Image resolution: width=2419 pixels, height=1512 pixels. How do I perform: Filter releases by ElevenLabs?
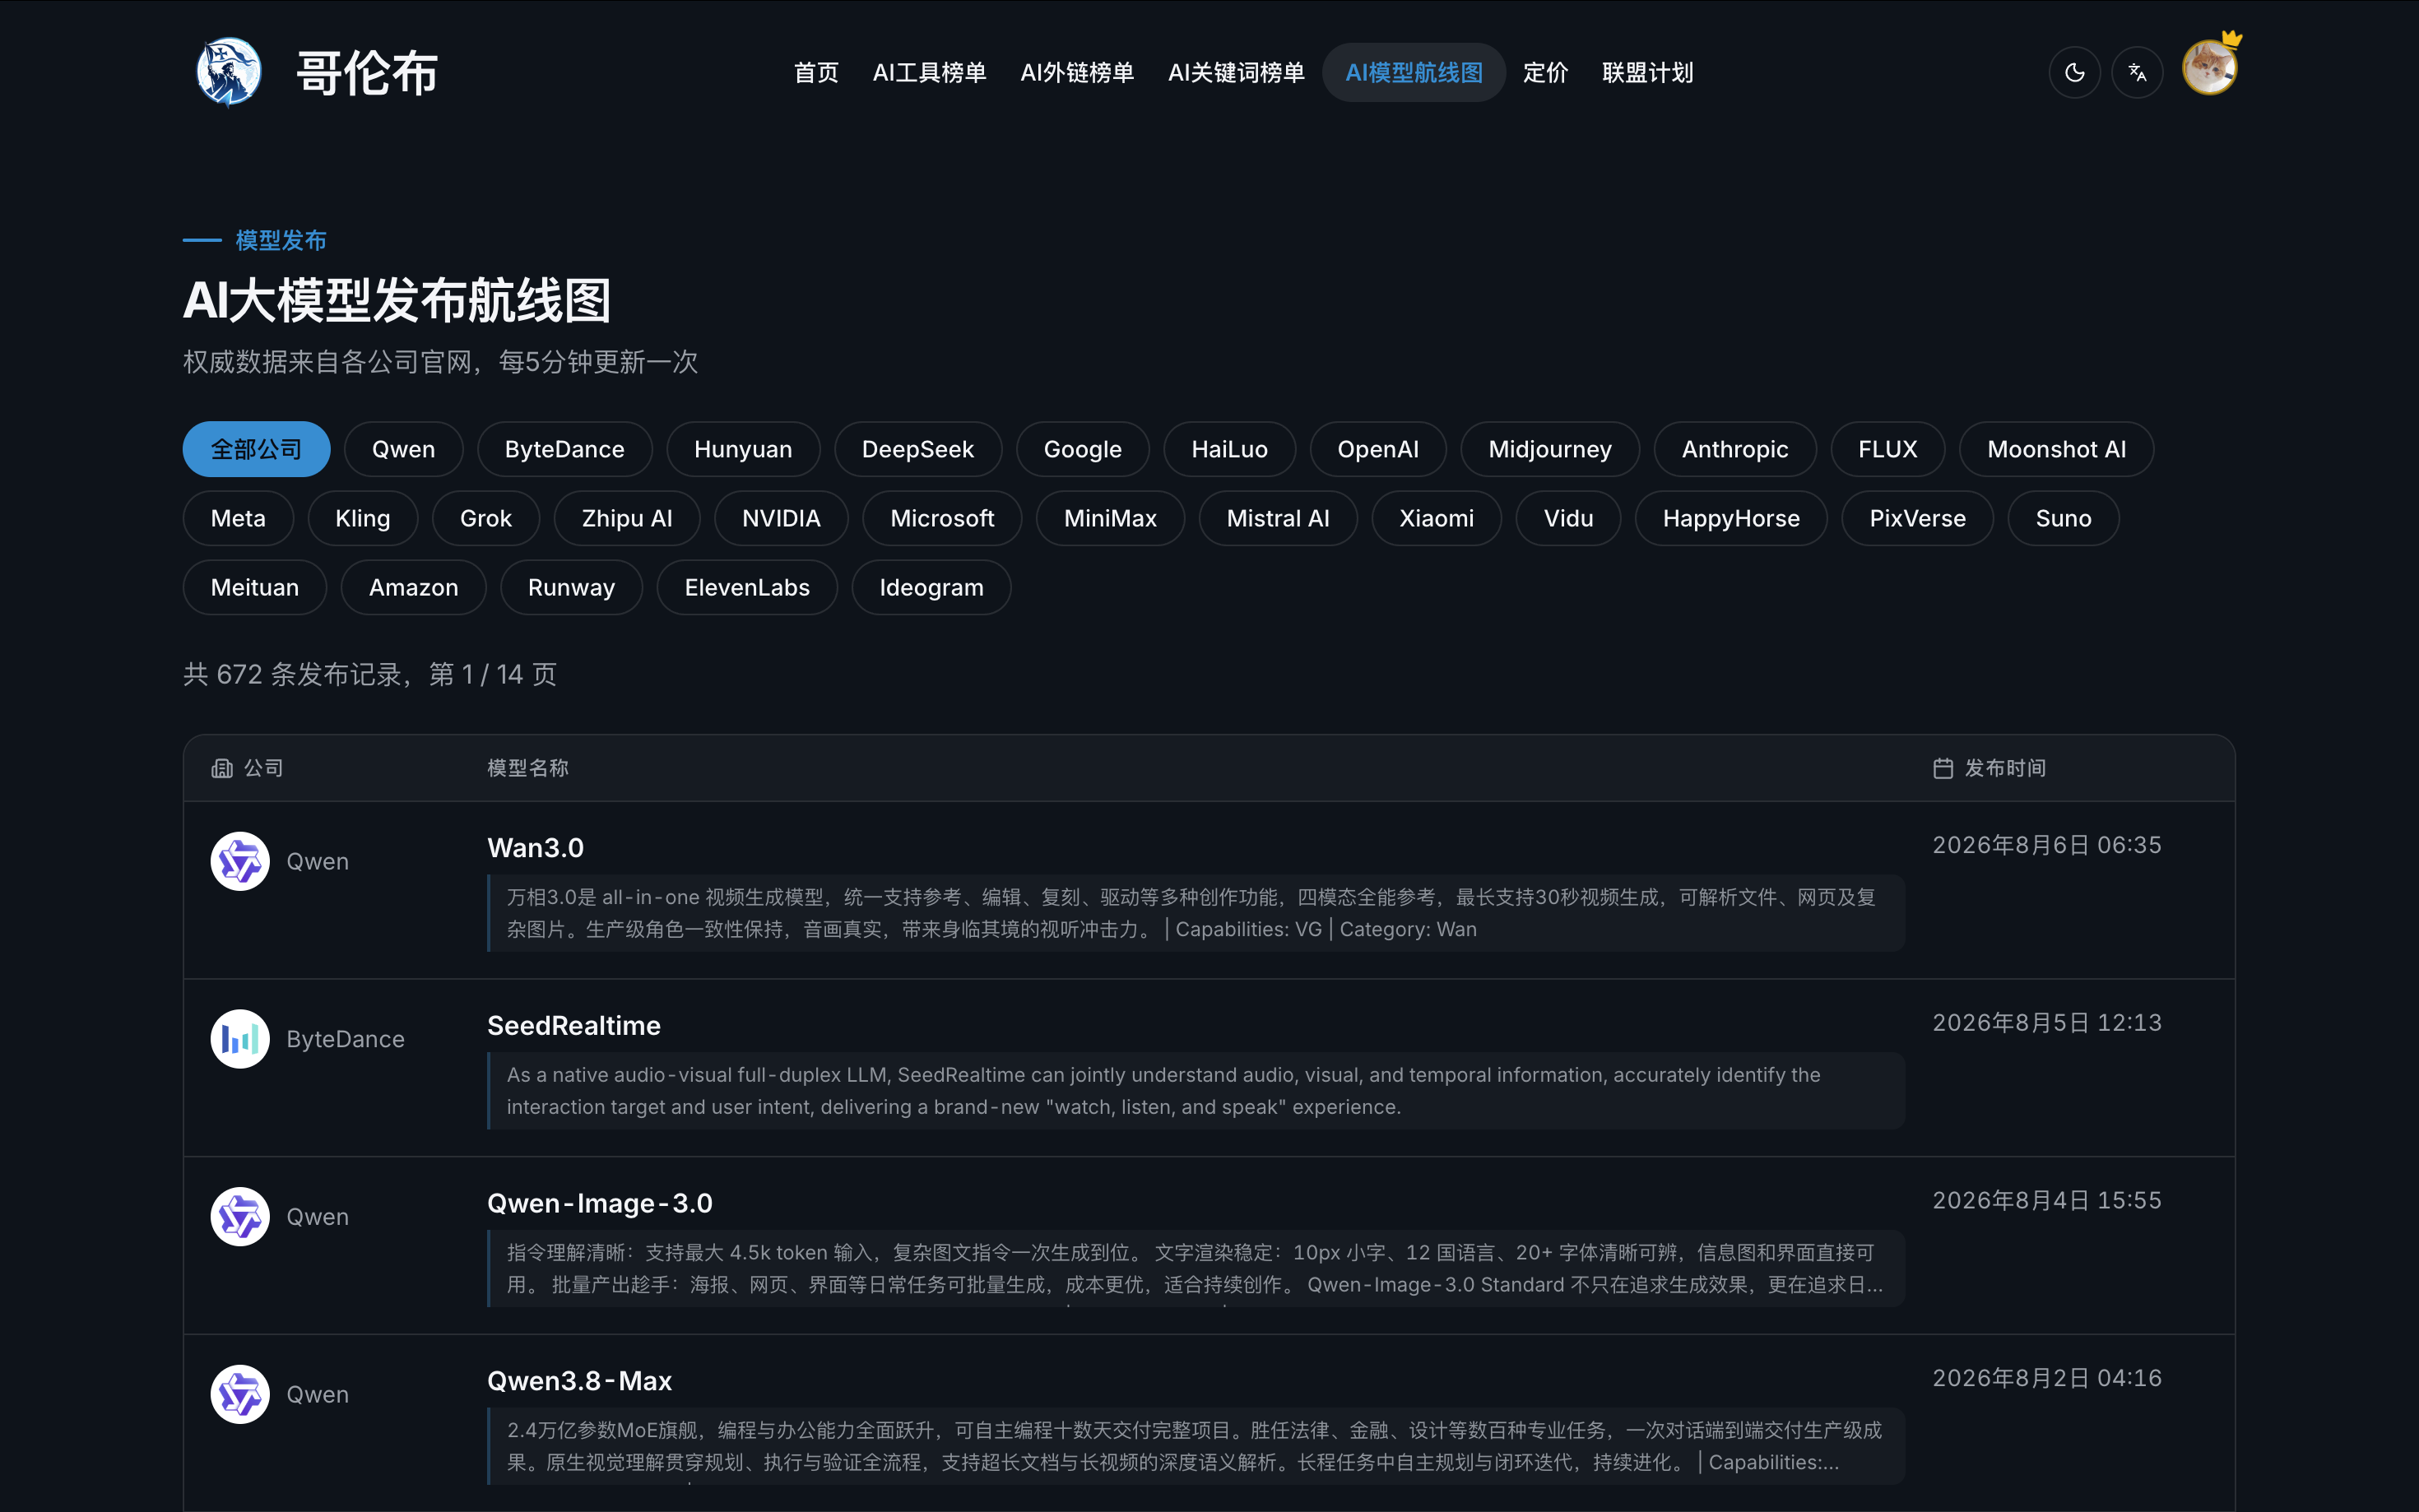747,587
